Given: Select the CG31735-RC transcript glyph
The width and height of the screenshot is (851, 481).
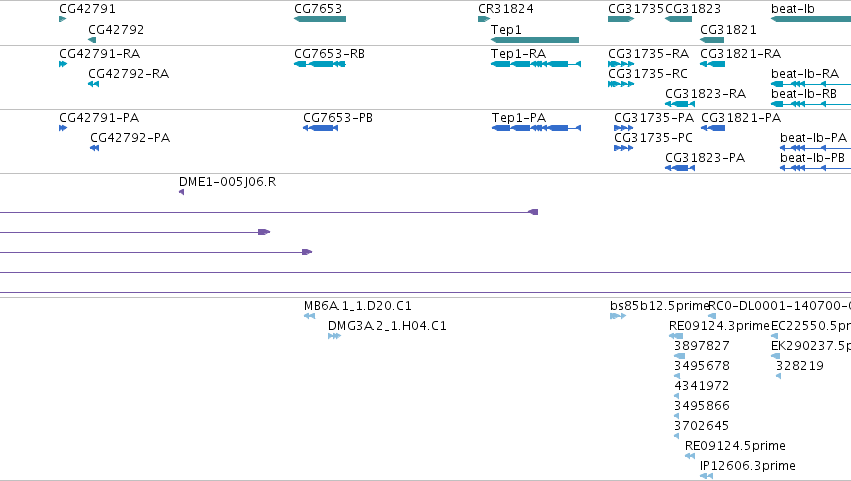Looking at the screenshot, I should (x=621, y=84).
